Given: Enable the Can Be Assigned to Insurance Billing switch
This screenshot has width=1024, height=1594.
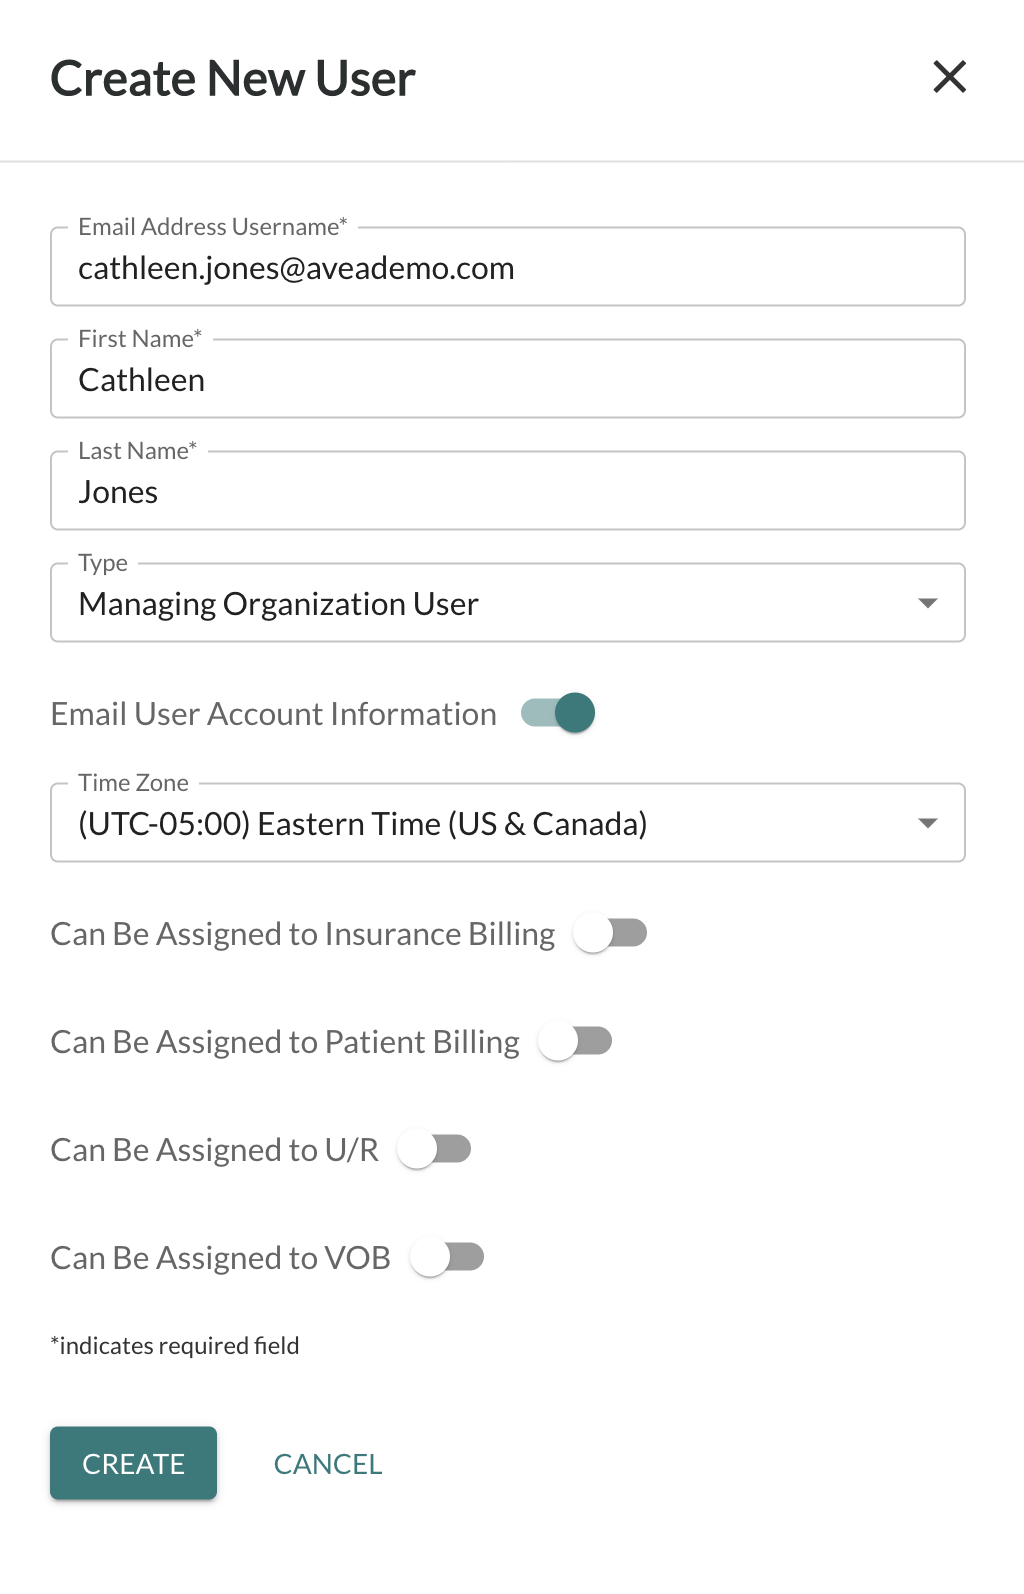Looking at the screenshot, I should click(610, 933).
